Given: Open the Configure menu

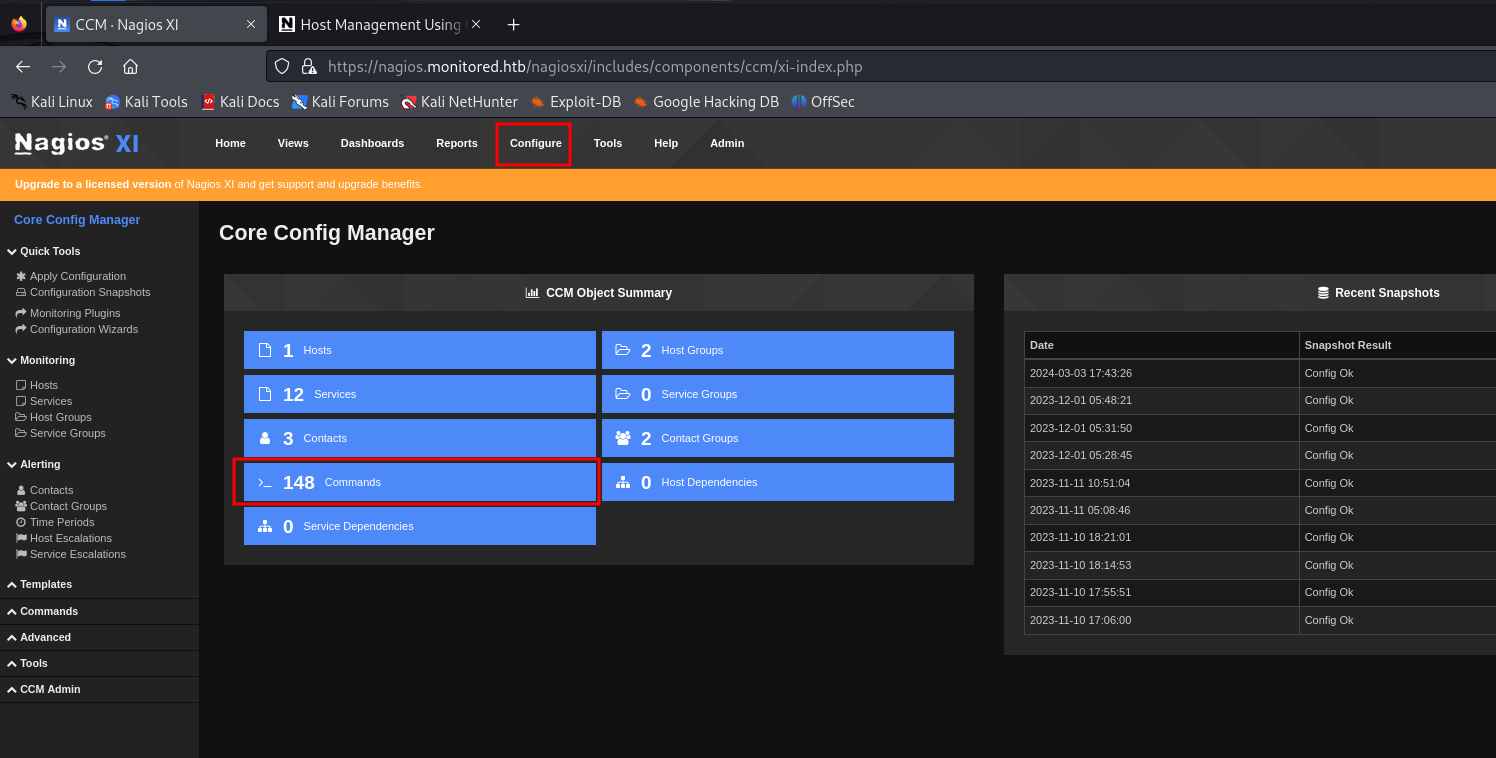Looking at the screenshot, I should 536,143.
